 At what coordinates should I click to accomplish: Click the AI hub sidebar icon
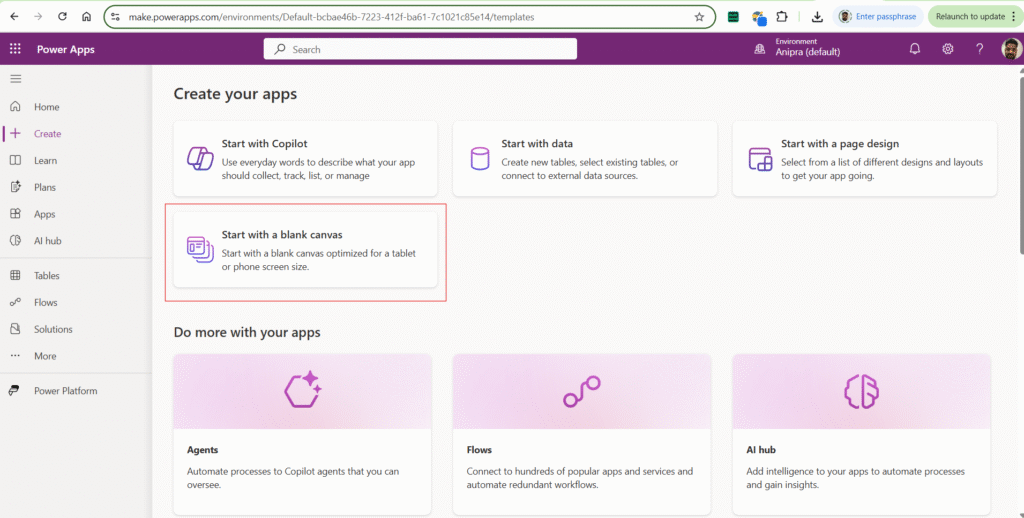15,240
